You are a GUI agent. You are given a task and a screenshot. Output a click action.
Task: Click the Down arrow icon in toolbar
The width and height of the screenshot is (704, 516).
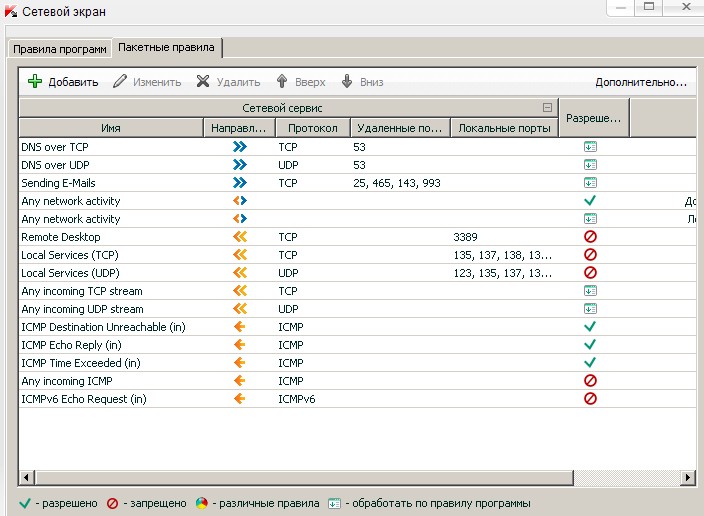348,82
